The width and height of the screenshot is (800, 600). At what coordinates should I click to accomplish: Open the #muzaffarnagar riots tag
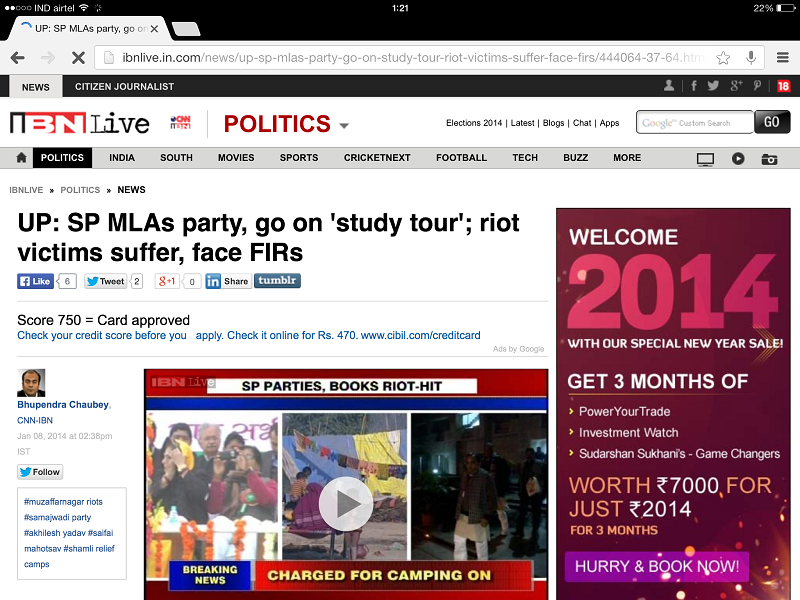coord(63,502)
